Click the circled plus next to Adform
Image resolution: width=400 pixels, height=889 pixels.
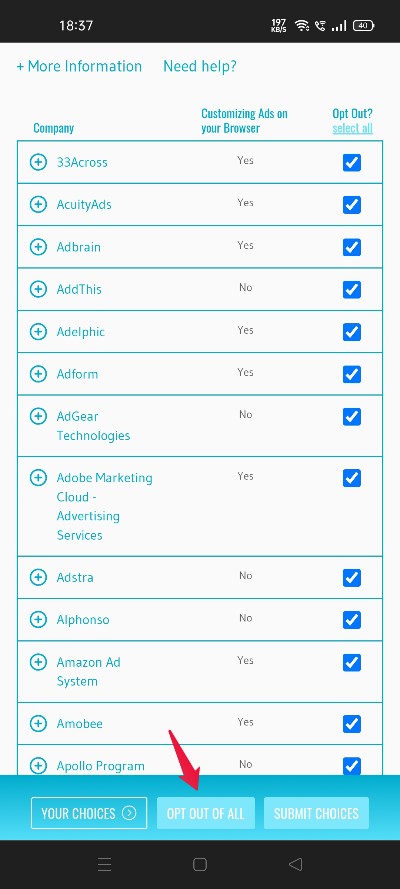point(38,374)
